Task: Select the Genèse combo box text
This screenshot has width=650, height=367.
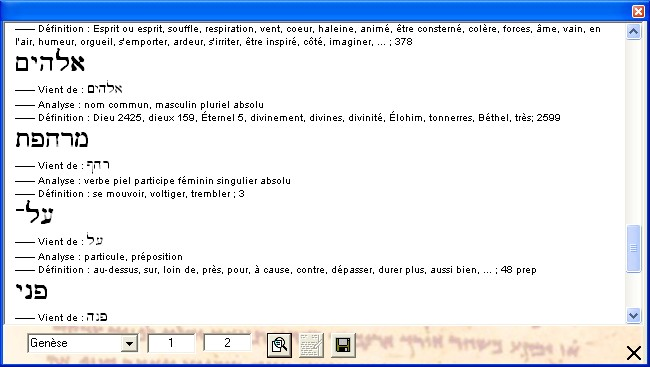Action: [x=75, y=343]
